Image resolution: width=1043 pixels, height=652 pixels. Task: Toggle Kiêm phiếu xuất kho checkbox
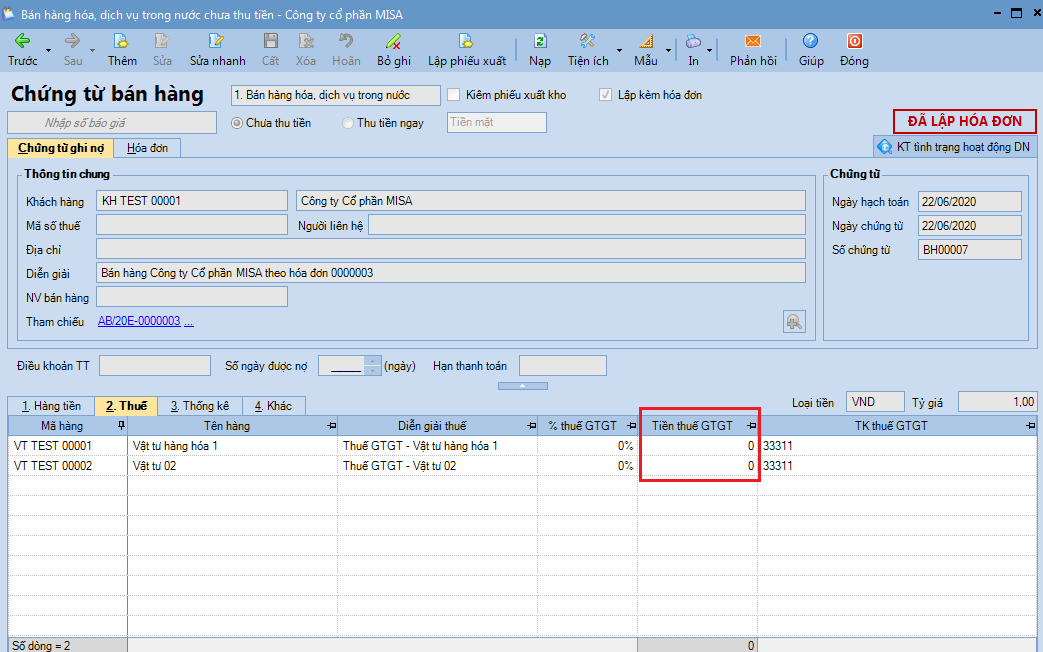click(454, 95)
